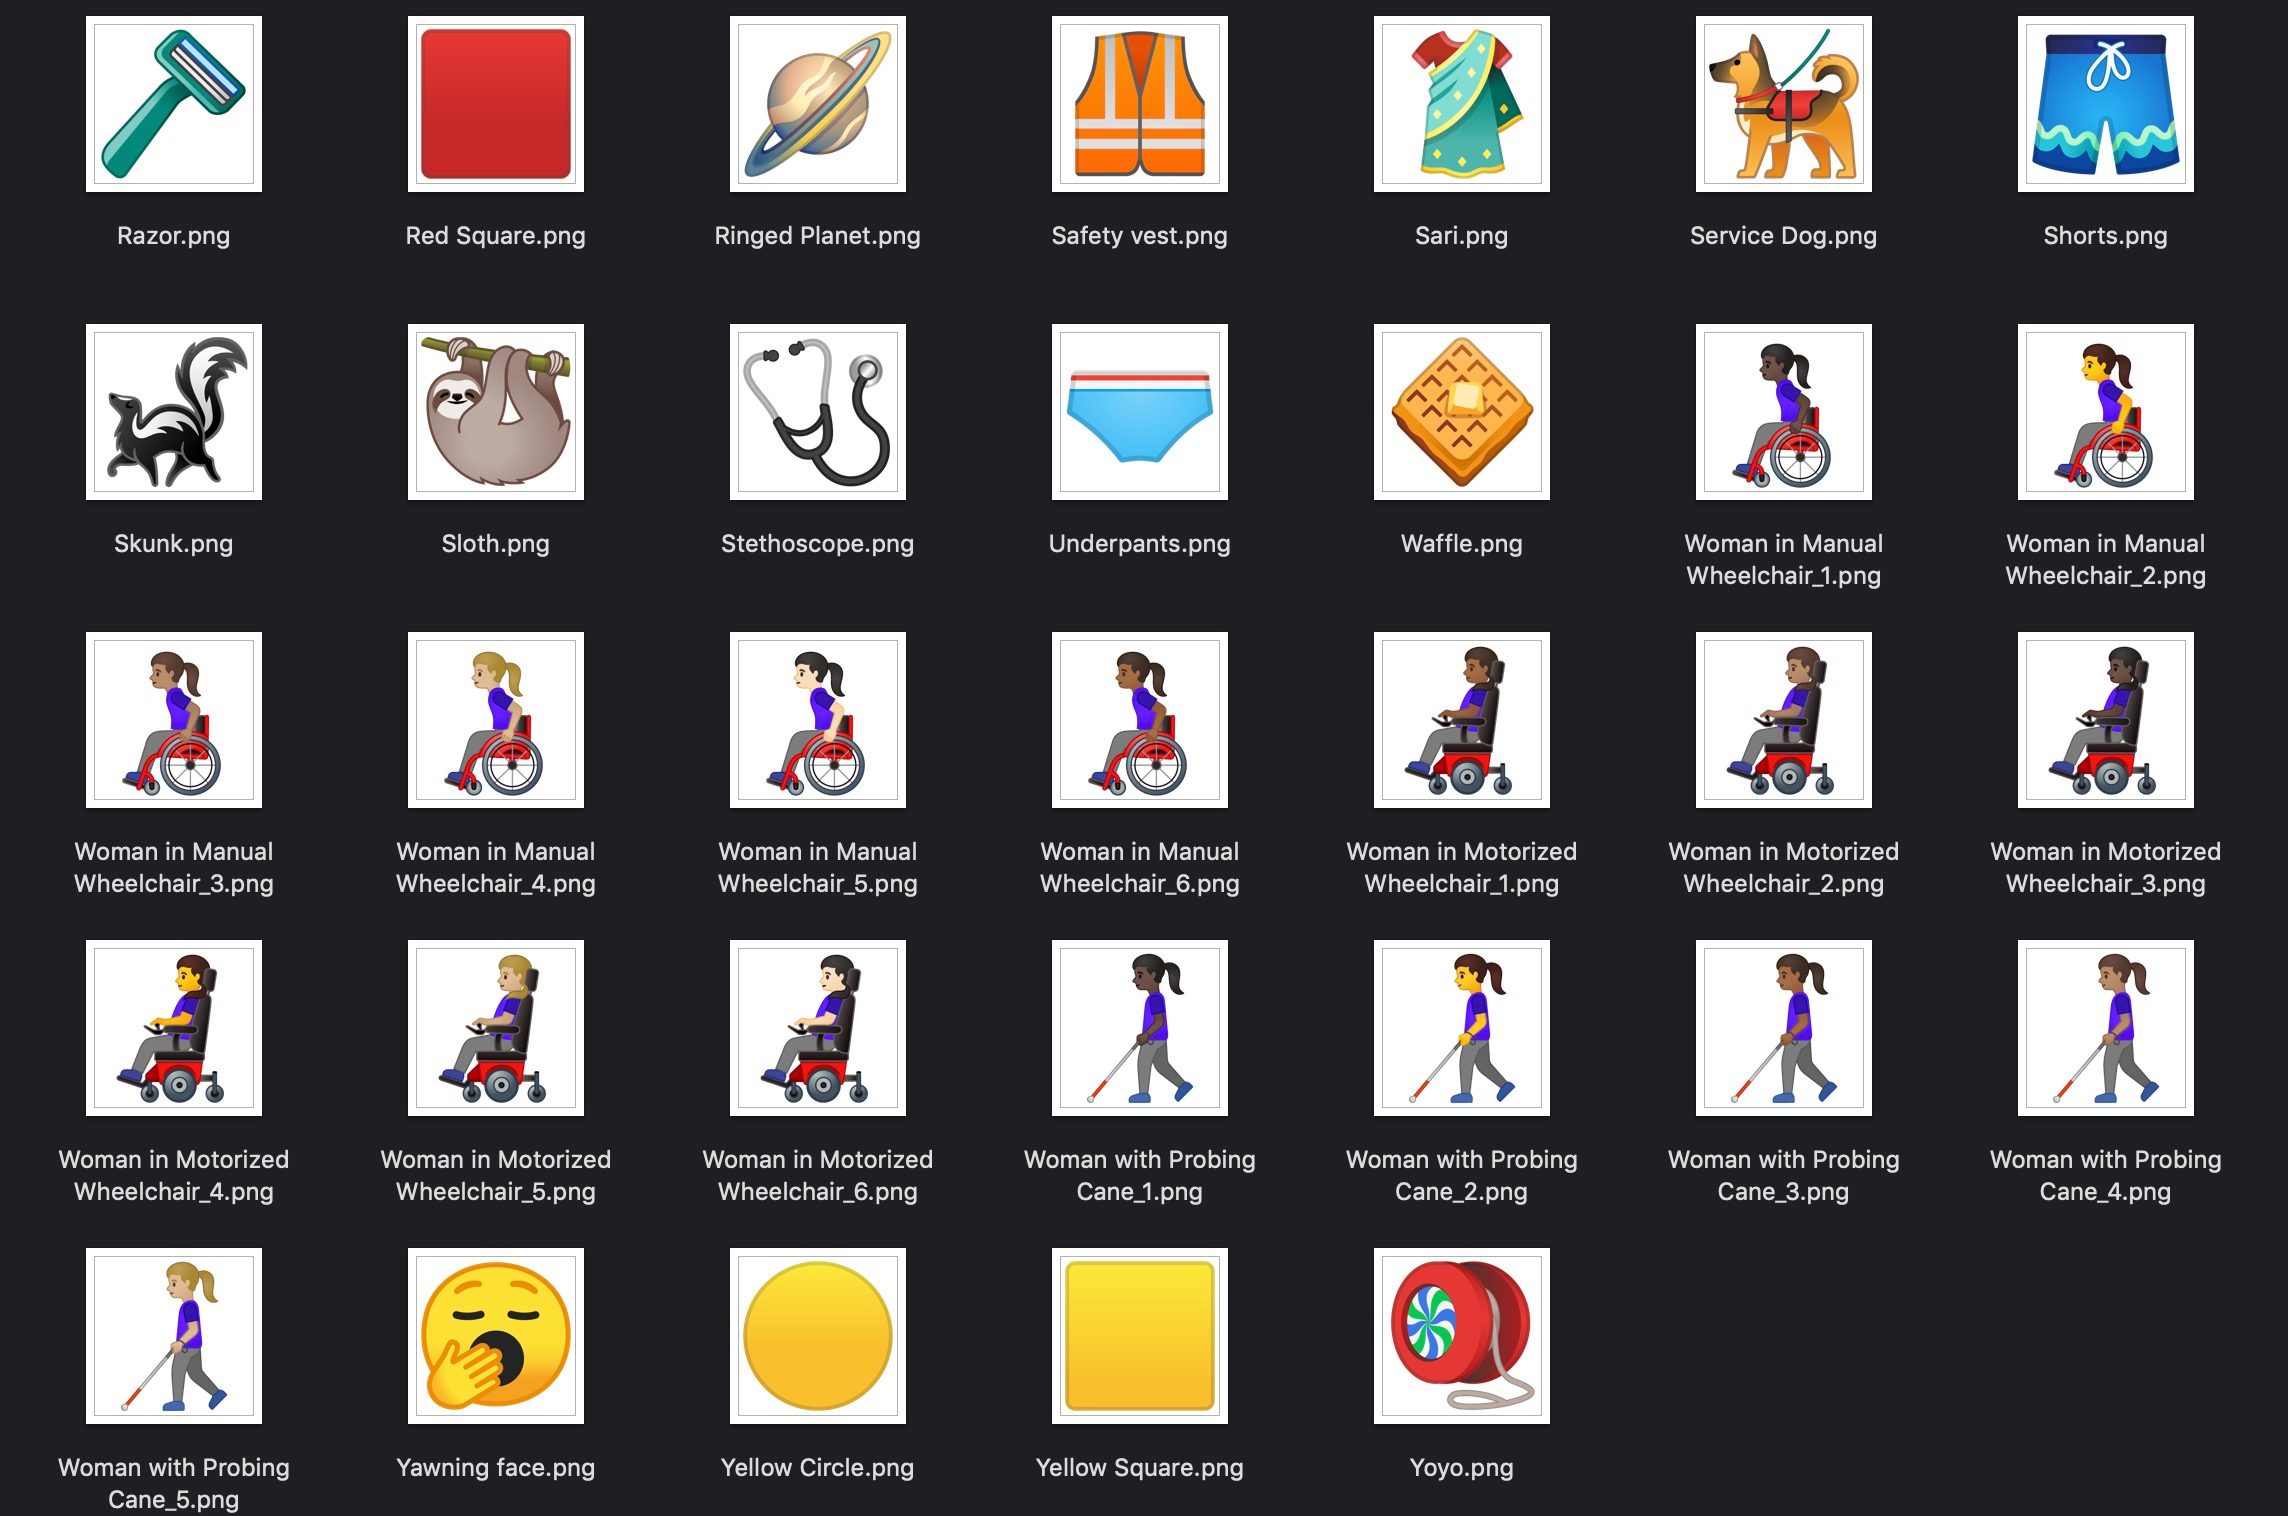Select the Yellow Square.png image
Viewport: 2288px width, 1516px height.
tap(1139, 1336)
